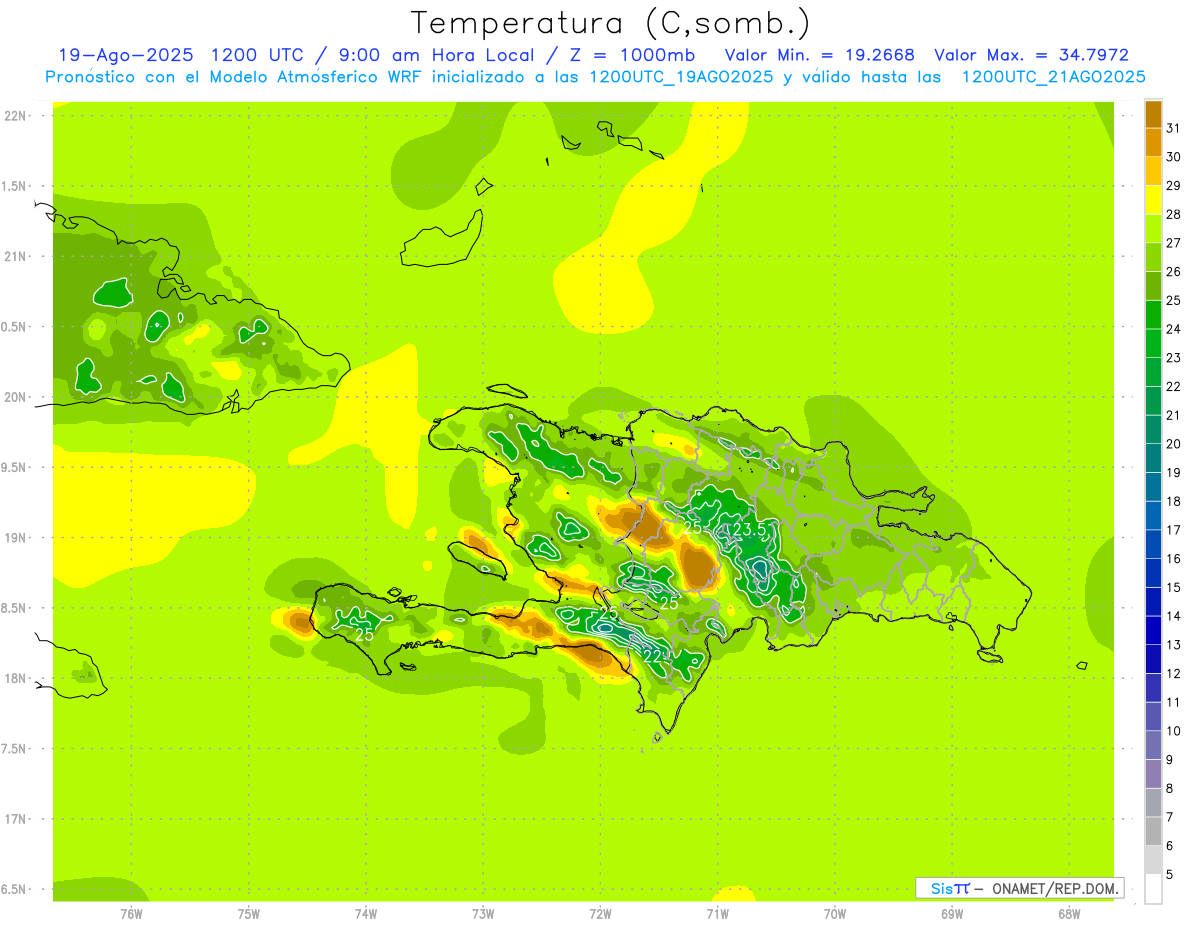Click the valid-until time "1200UTC_21AGO2025"
The width and height of the screenshot is (1200, 927).
1053,77
